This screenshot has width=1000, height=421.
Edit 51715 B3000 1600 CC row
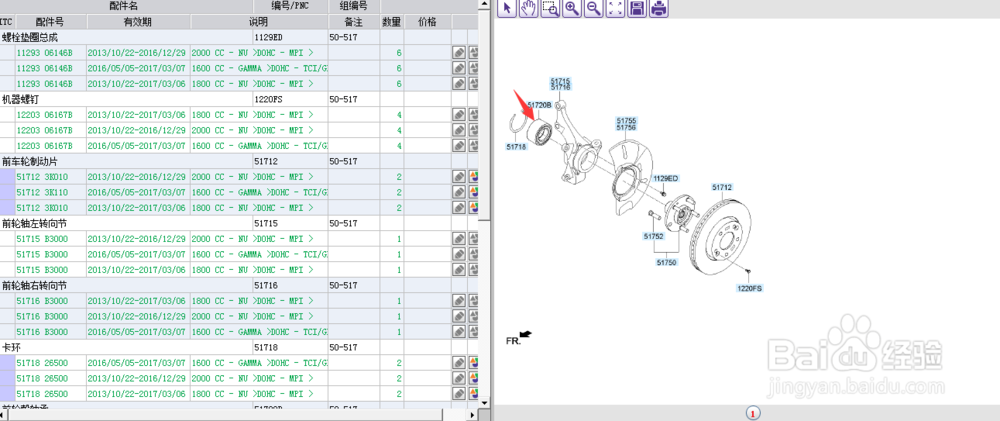(459, 254)
